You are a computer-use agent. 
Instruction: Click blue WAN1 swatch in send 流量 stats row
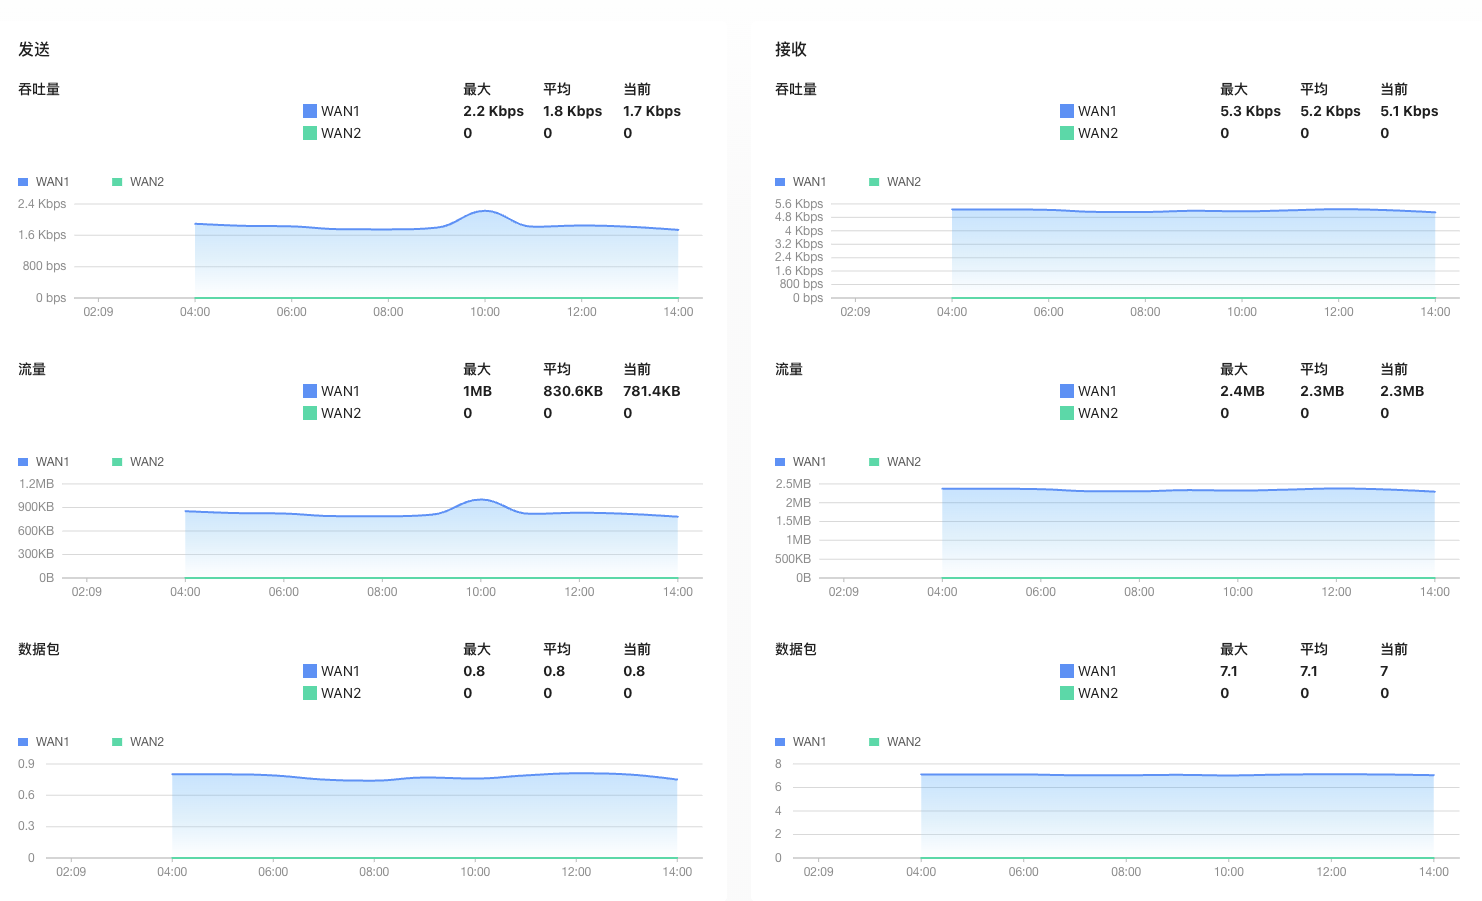point(310,391)
